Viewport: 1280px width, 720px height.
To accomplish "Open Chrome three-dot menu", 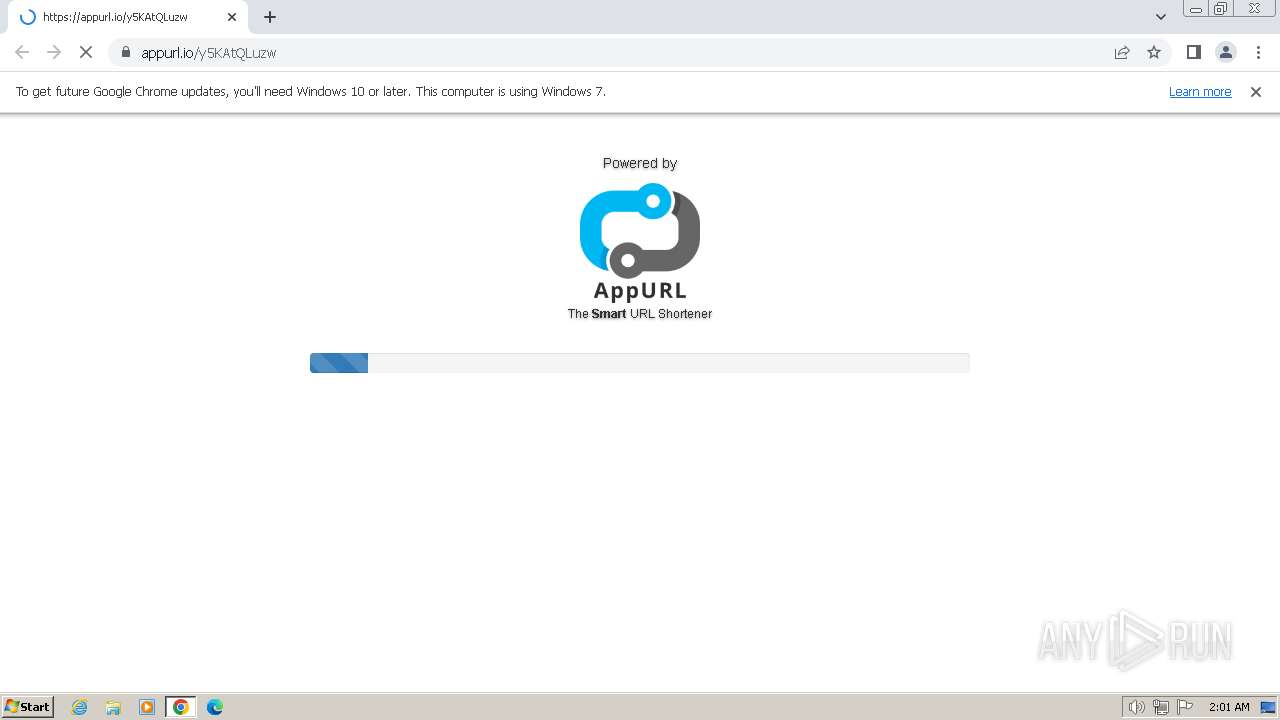I will pyautogui.click(x=1258, y=52).
